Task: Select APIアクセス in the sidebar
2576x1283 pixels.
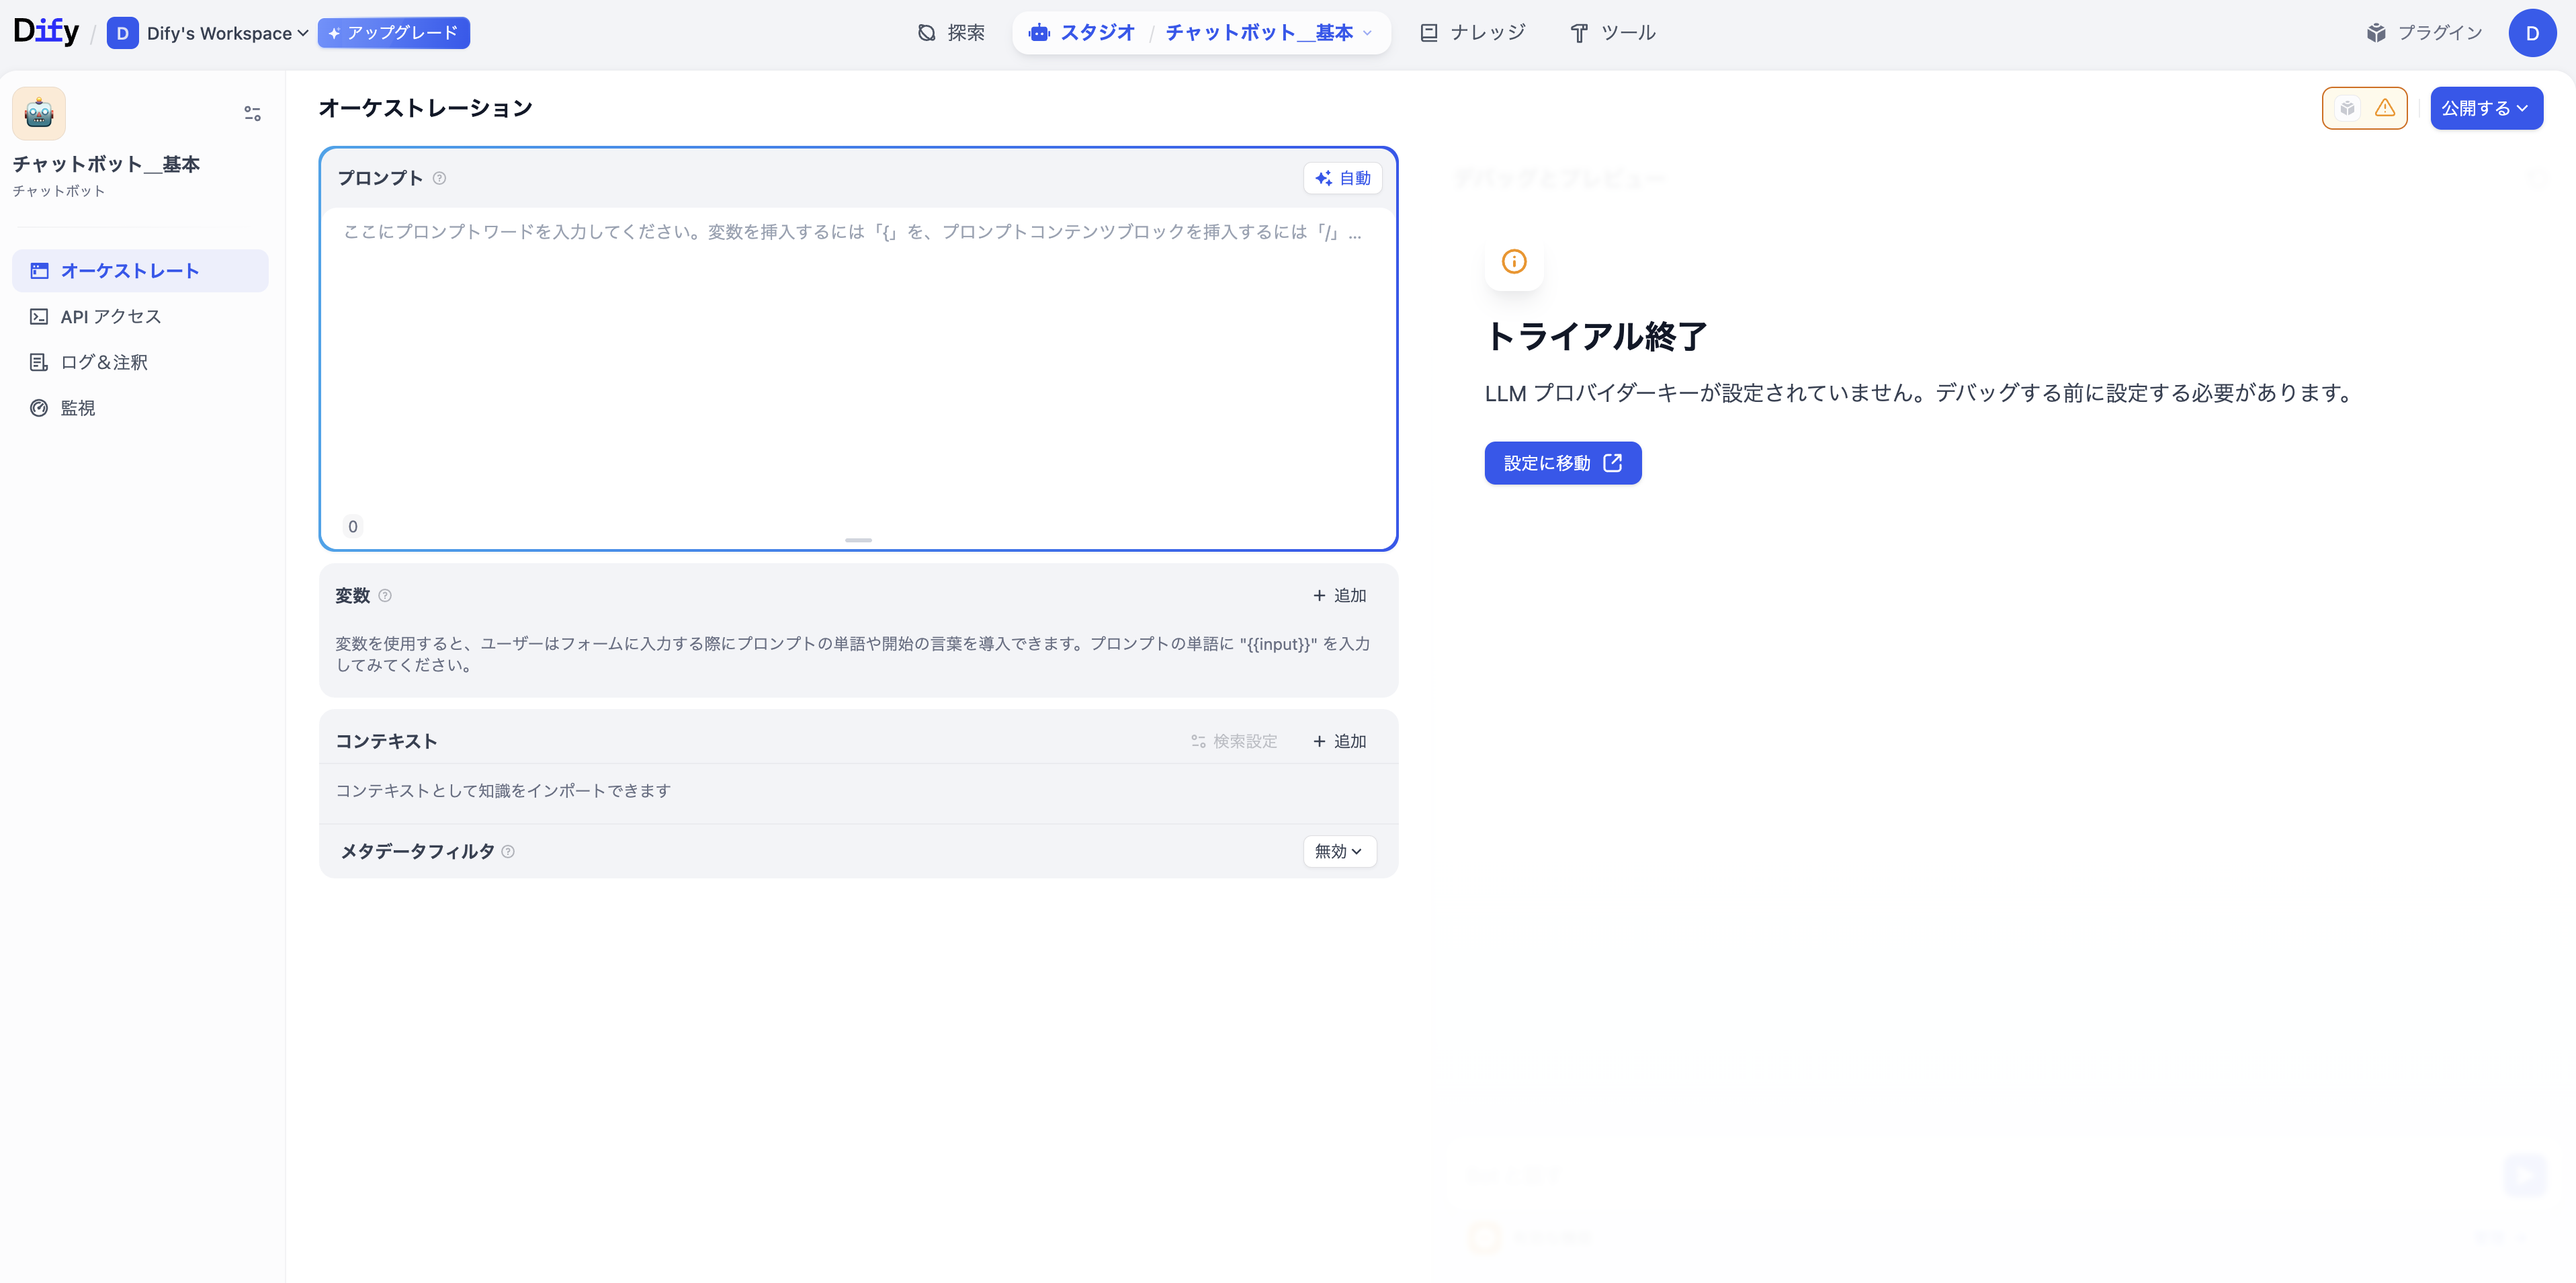Action: (109, 316)
